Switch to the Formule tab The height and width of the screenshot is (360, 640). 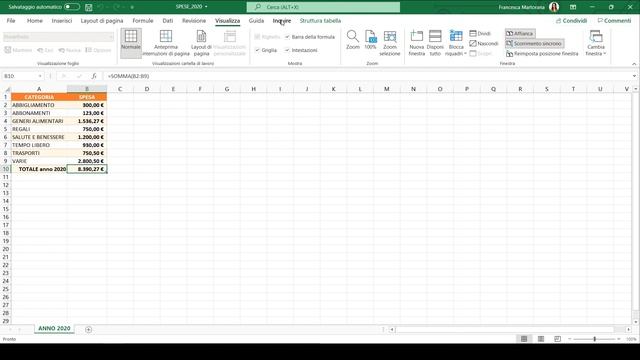(x=143, y=20)
